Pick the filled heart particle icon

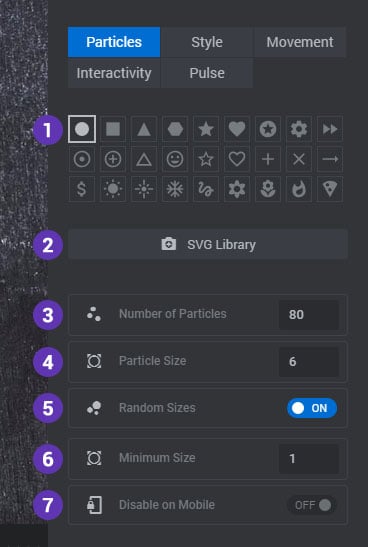coord(237,129)
